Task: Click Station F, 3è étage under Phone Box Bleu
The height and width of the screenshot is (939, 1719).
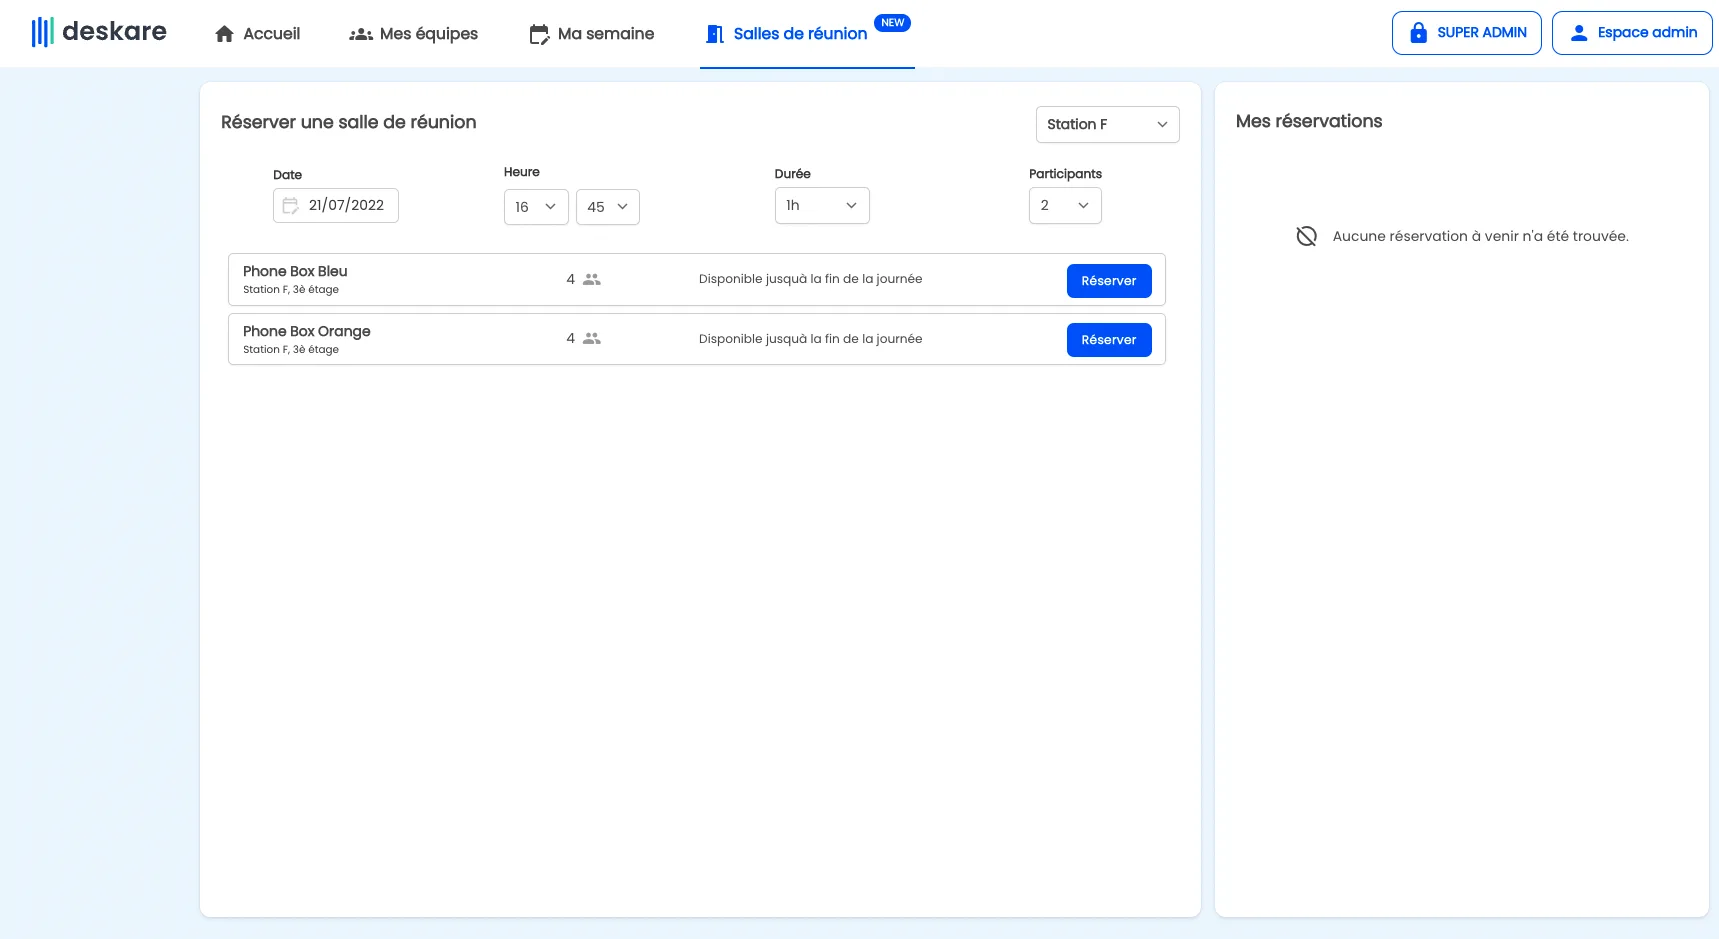Action: (x=291, y=290)
